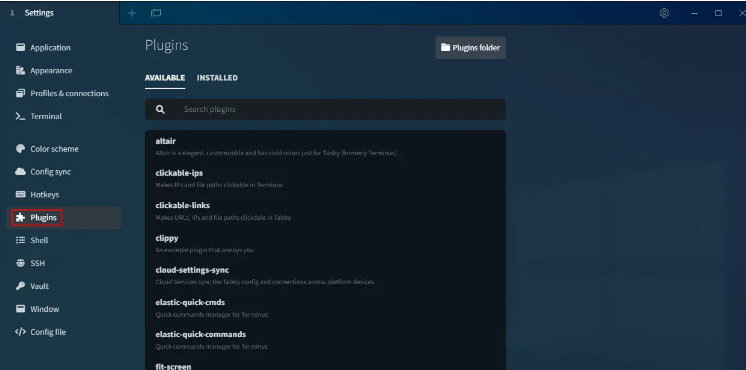Select the Config sync cloud icon
The width and height of the screenshot is (746, 370).
[x=20, y=172]
